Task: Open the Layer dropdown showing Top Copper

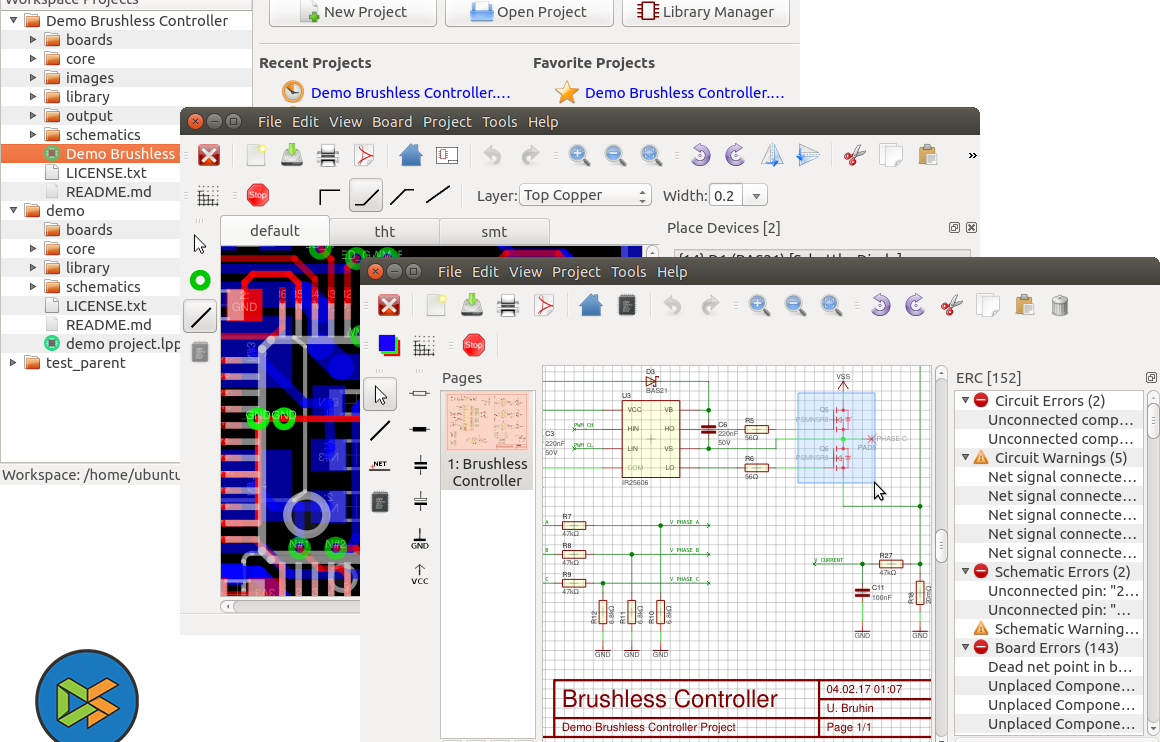Action: pyautogui.click(x=586, y=195)
